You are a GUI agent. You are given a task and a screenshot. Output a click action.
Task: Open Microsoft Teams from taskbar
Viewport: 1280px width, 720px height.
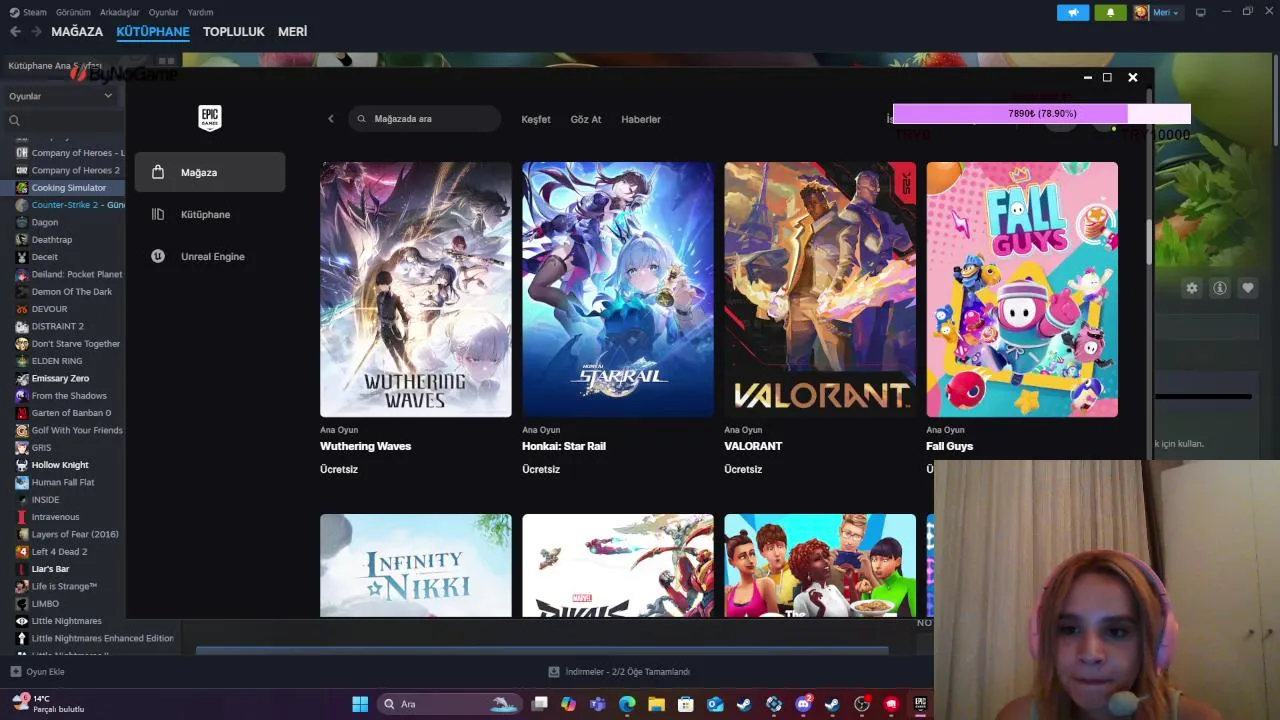coord(598,704)
